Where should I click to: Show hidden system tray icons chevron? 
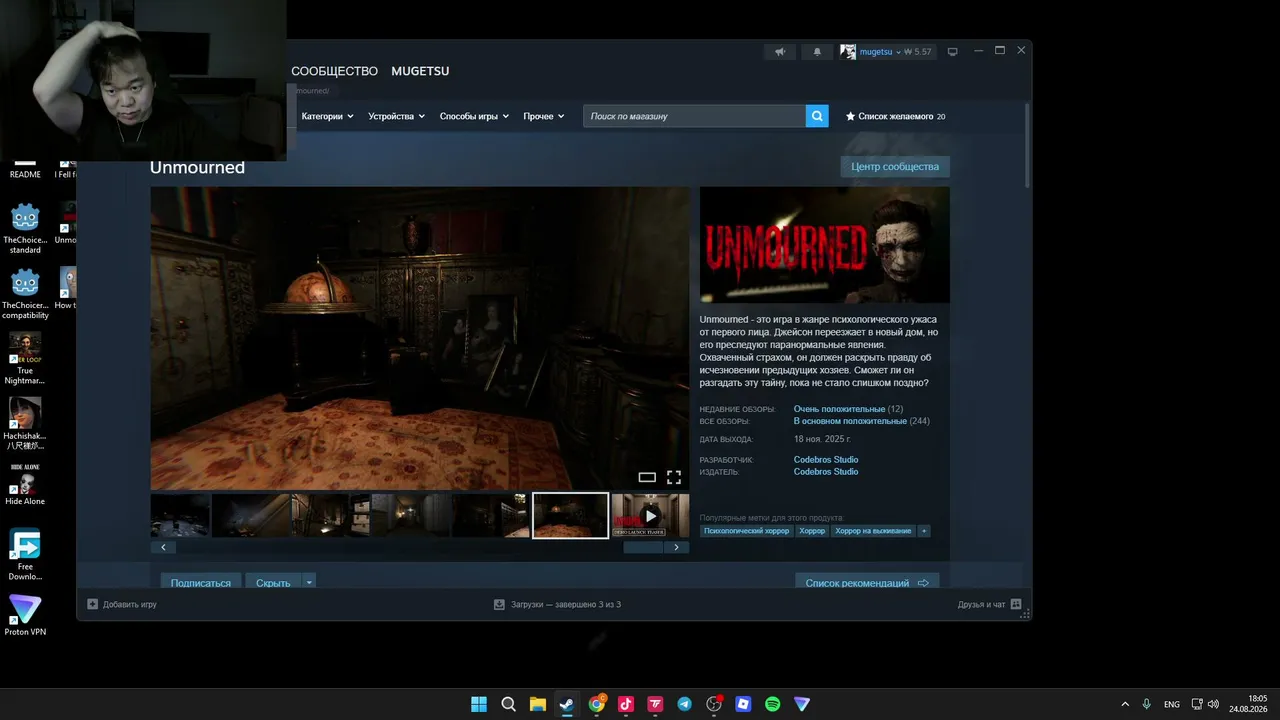coord(1125,704)
